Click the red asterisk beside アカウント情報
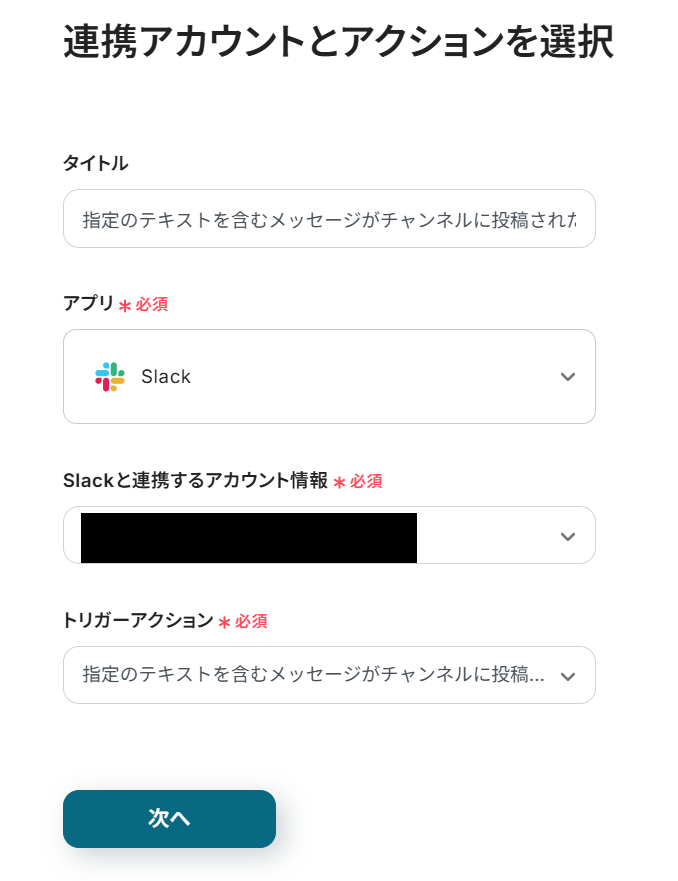Viewport: 678px width, 881px height. click(339, 483)
